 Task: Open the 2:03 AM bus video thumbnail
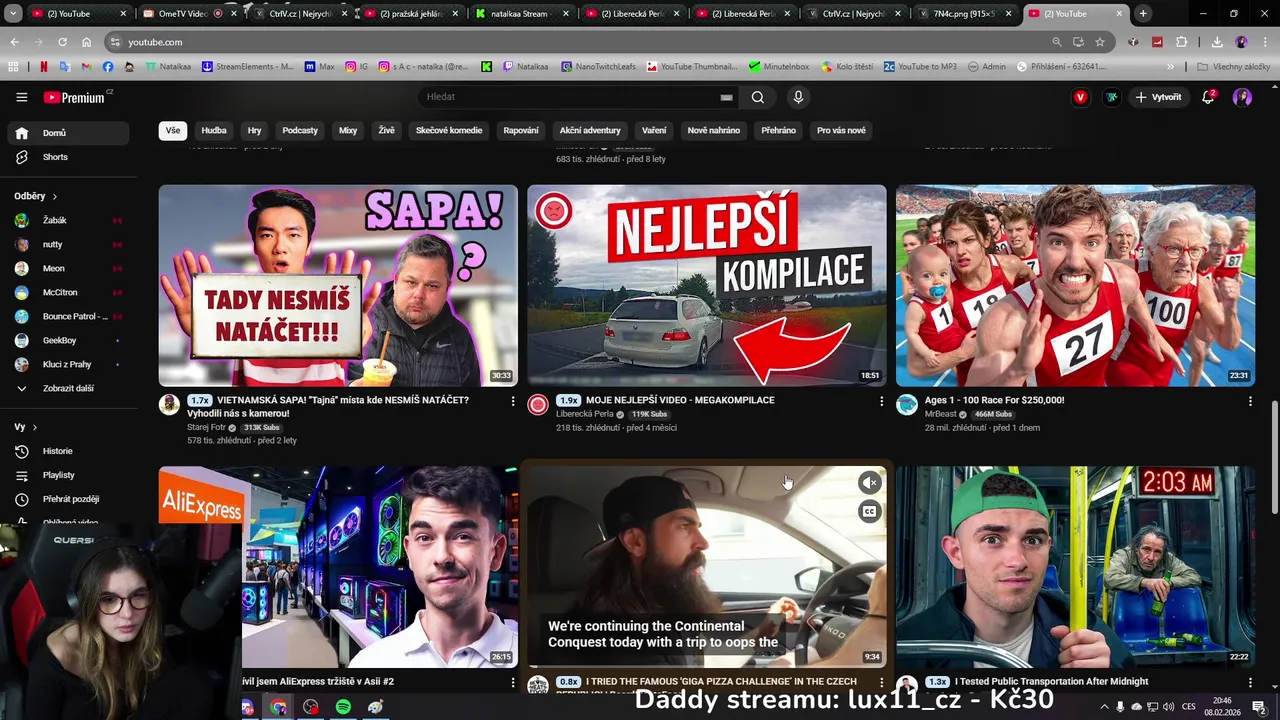pos(1075,567)
